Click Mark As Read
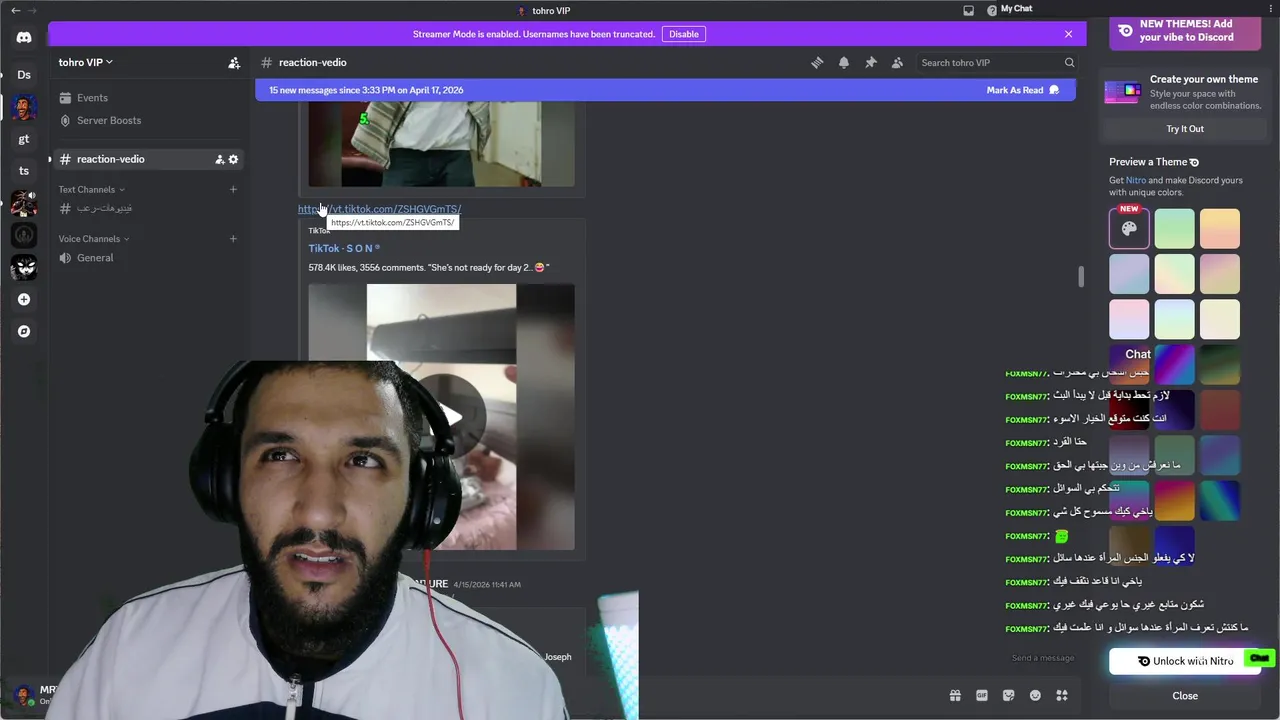1280x720 pixels. coord(1022,90)
